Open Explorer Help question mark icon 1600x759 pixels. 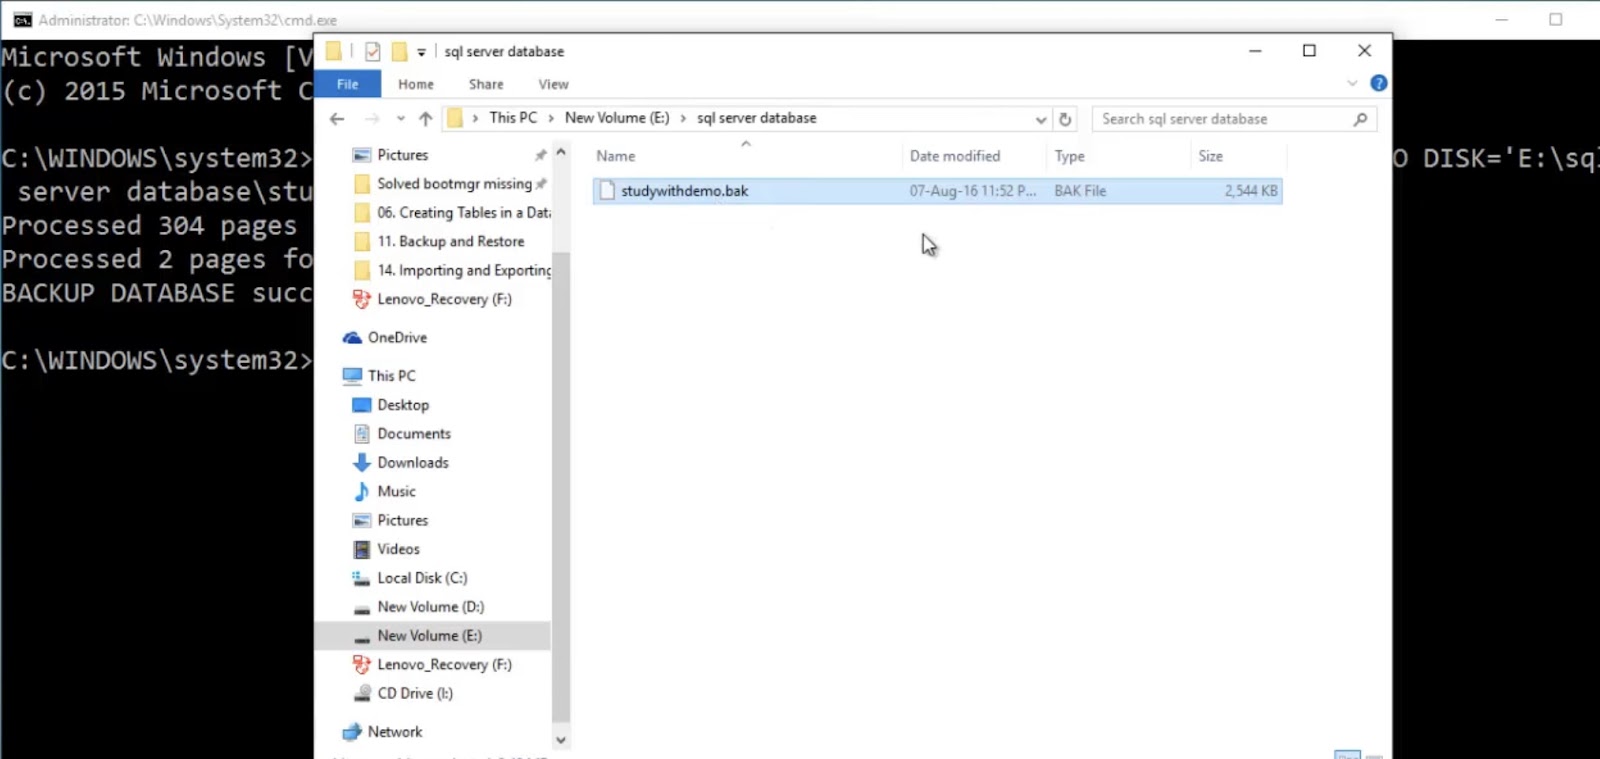pos(1379,83)
